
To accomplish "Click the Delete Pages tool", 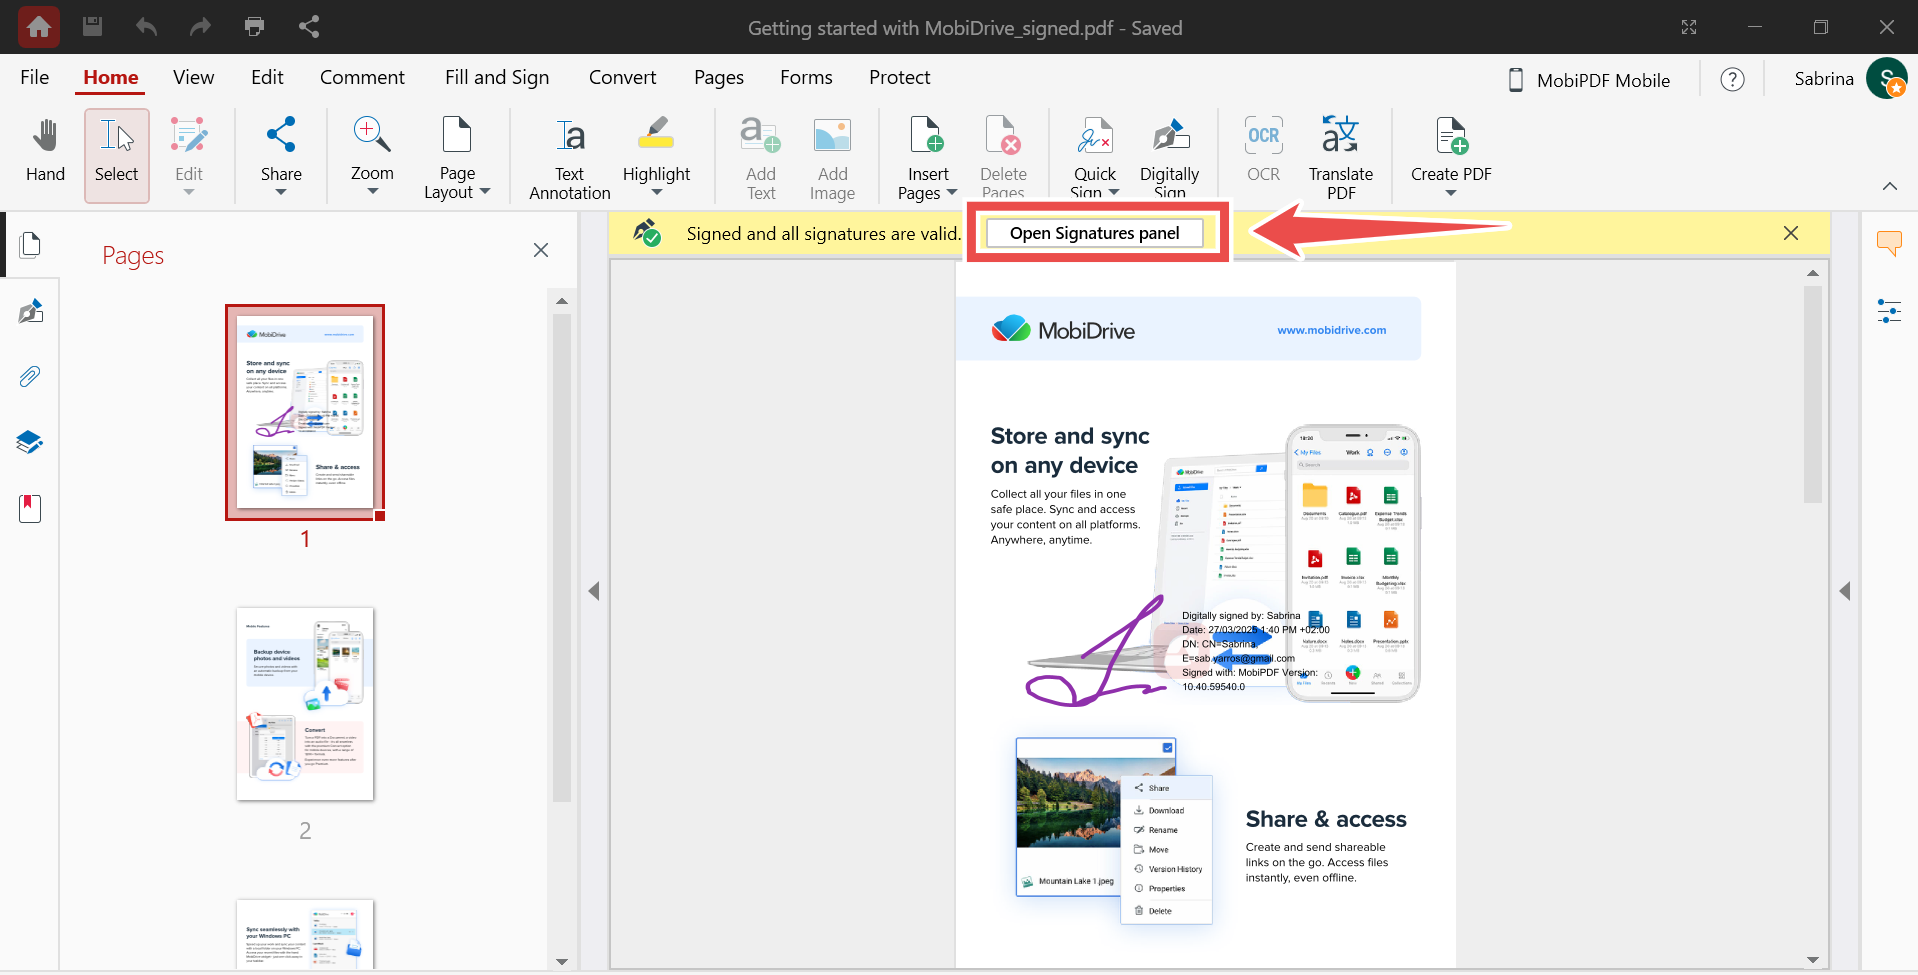I will tap(1003, 157).
